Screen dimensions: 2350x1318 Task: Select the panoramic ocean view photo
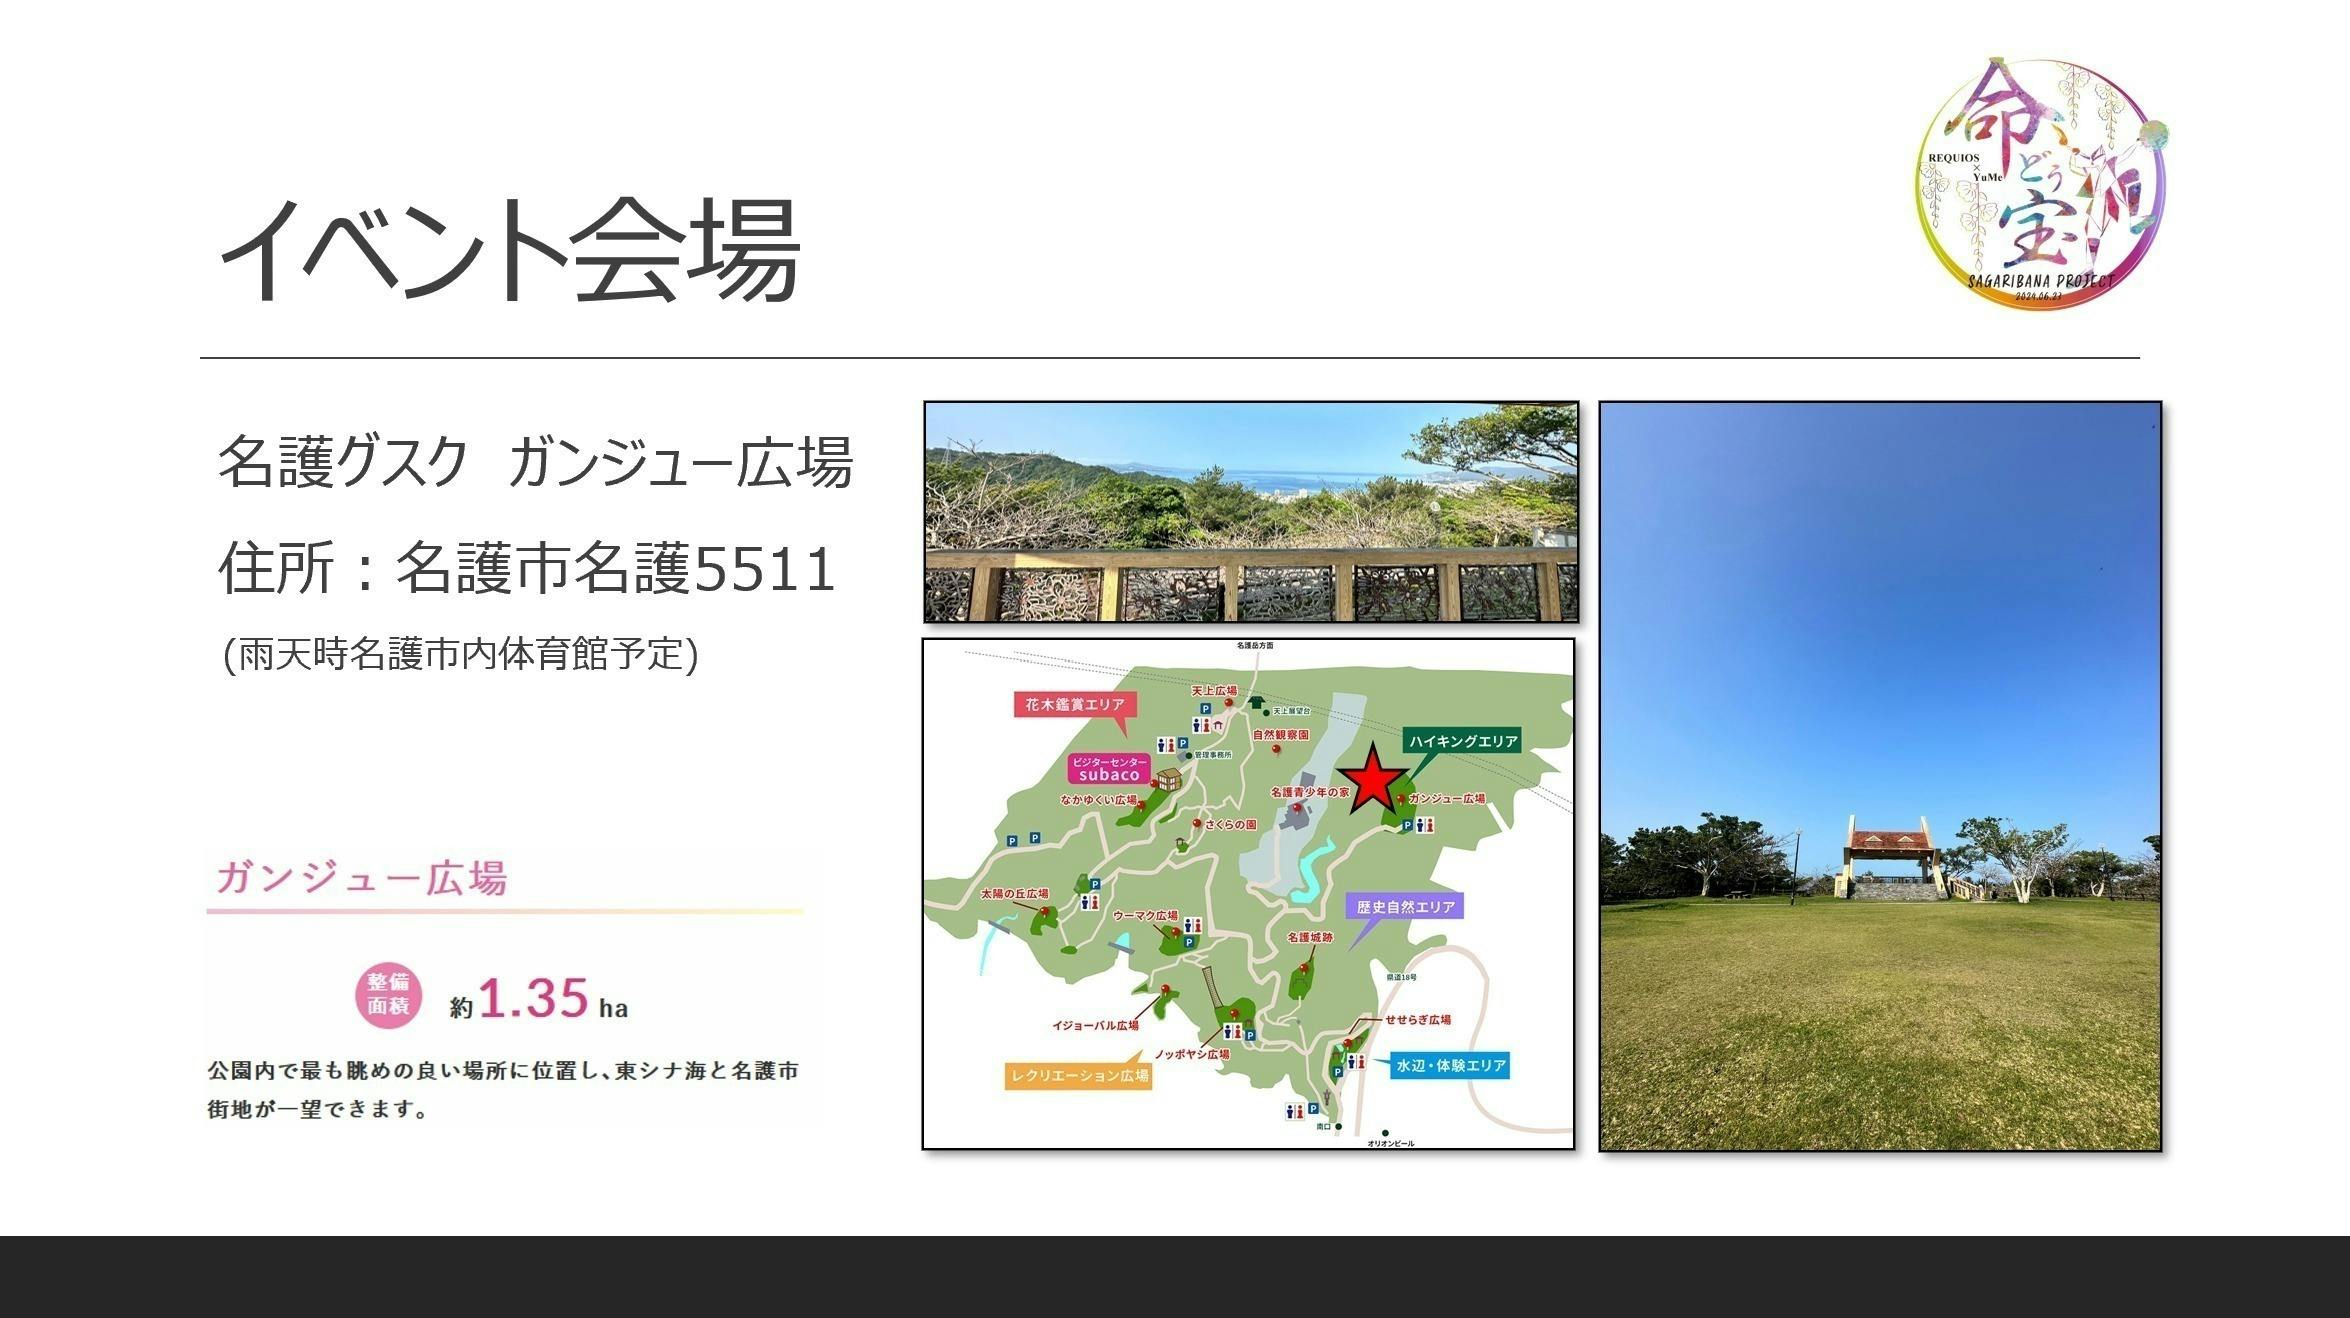pyautogui.click(x=1251, y=512)
